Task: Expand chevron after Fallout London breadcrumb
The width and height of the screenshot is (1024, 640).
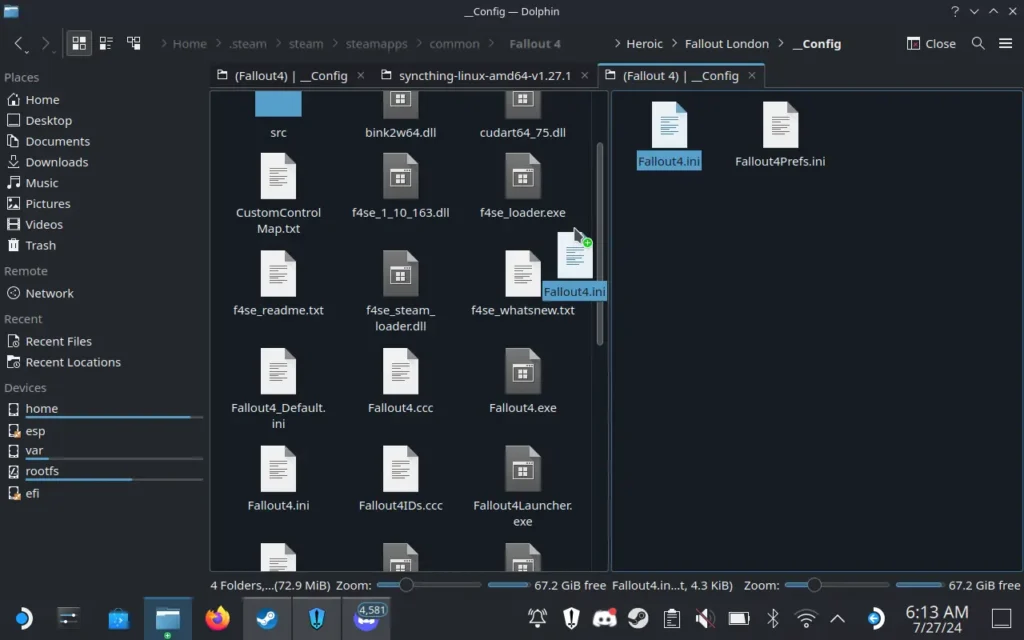Action: click(x=780, y=44)
